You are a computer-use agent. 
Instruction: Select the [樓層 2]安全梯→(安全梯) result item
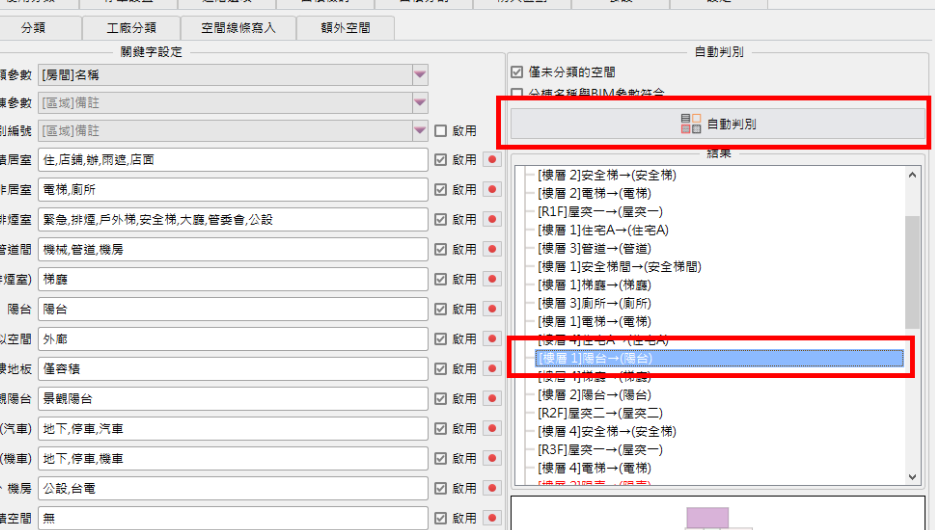pos(606,175)
